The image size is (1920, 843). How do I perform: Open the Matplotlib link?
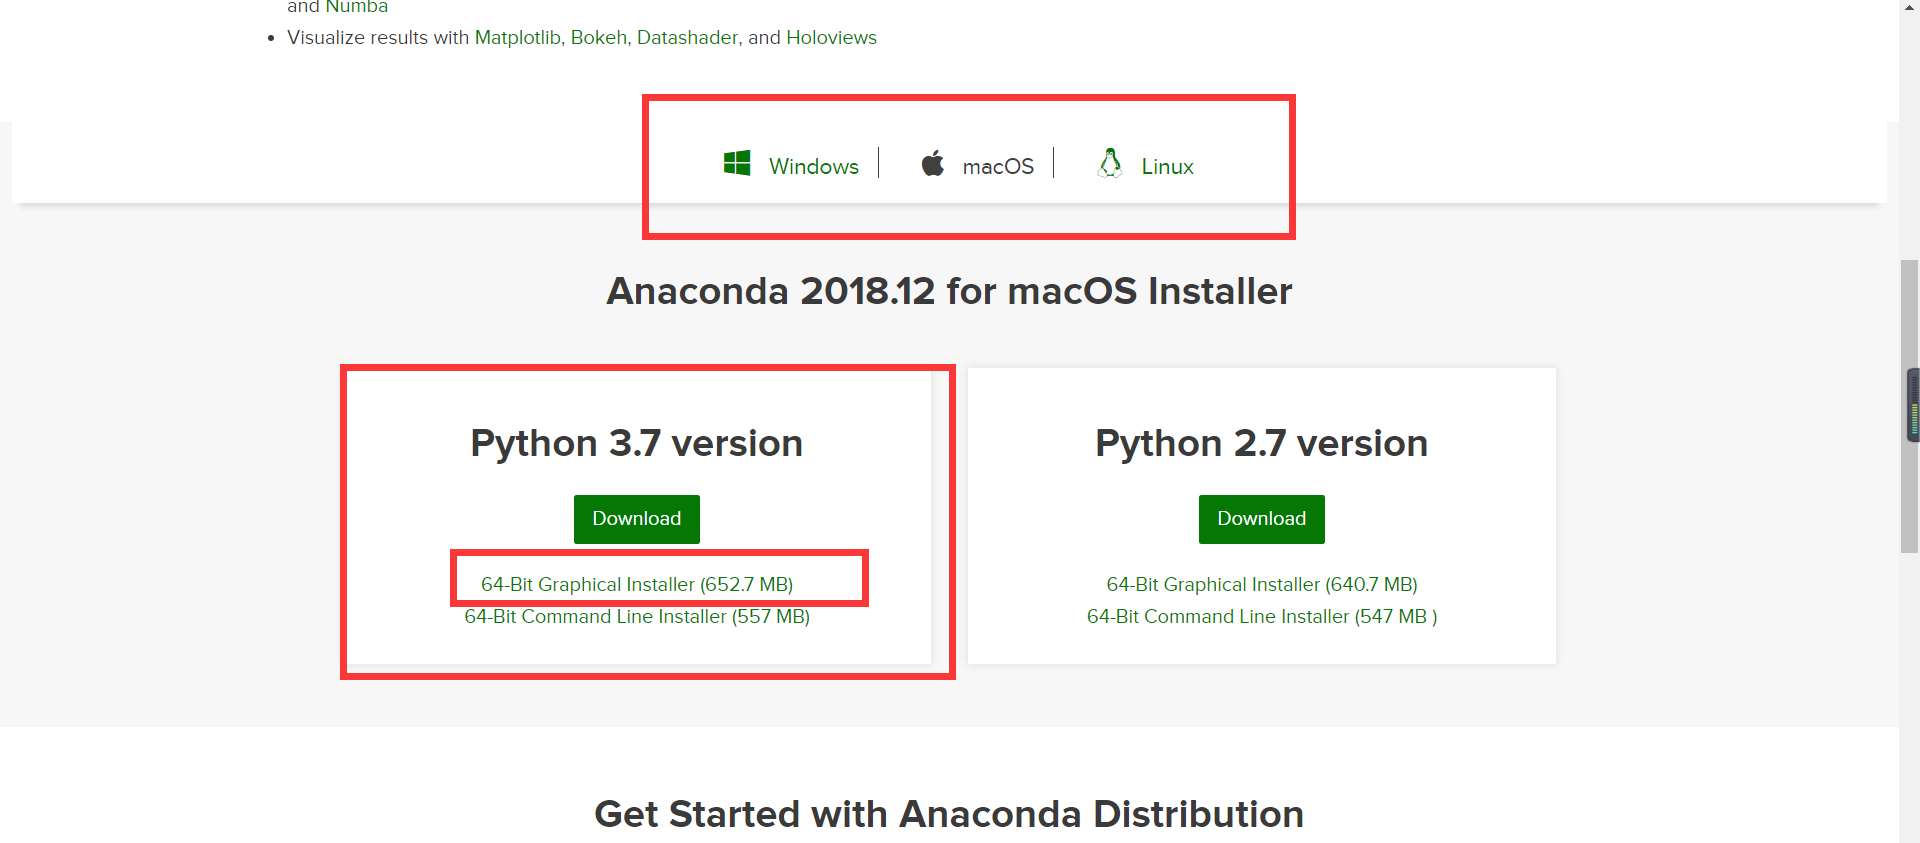[516, 37]
